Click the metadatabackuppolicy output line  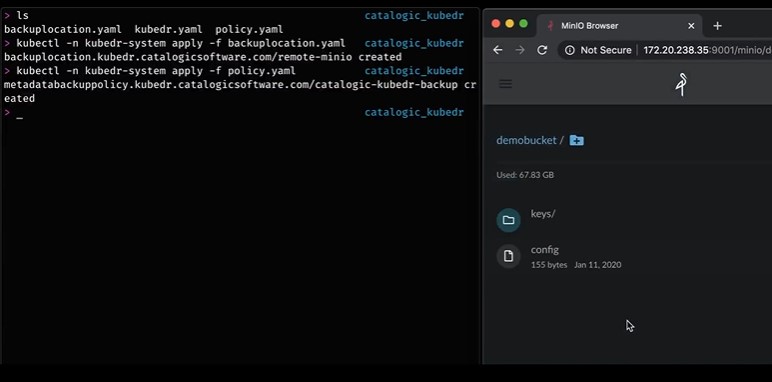(x=240, y=92)
